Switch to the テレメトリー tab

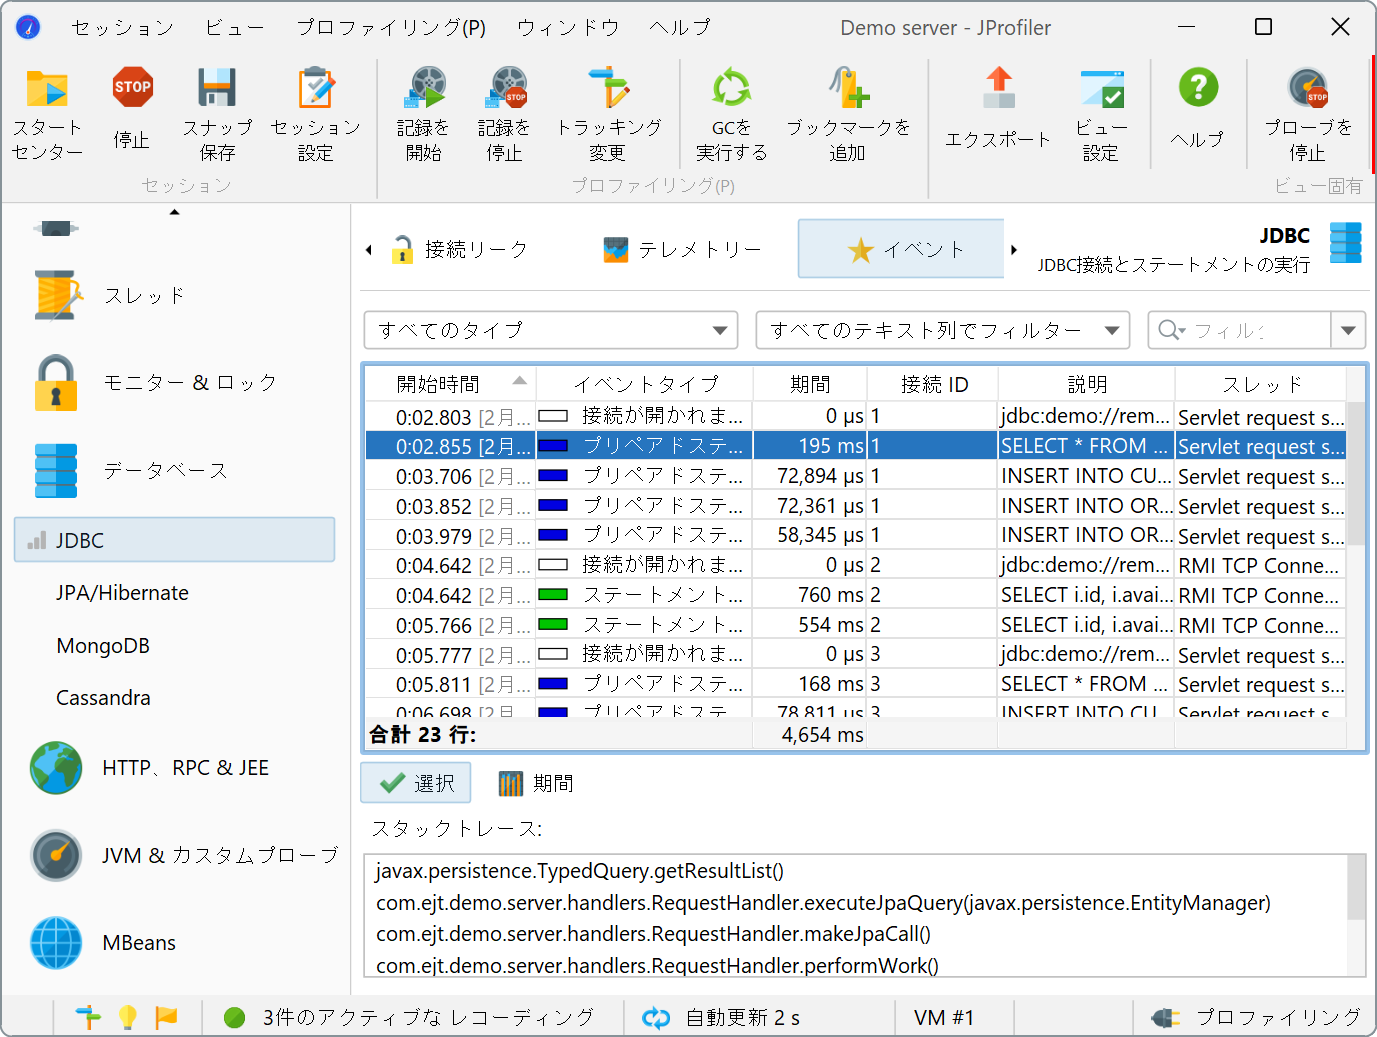point(683,249)
